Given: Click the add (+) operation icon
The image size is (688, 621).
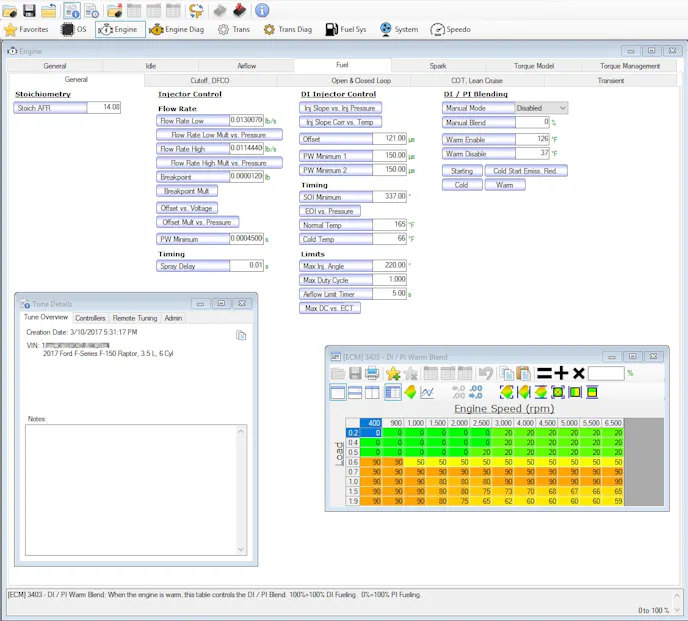Looking at the screenshot, I should pyautogui.click(x=561, y=373).
